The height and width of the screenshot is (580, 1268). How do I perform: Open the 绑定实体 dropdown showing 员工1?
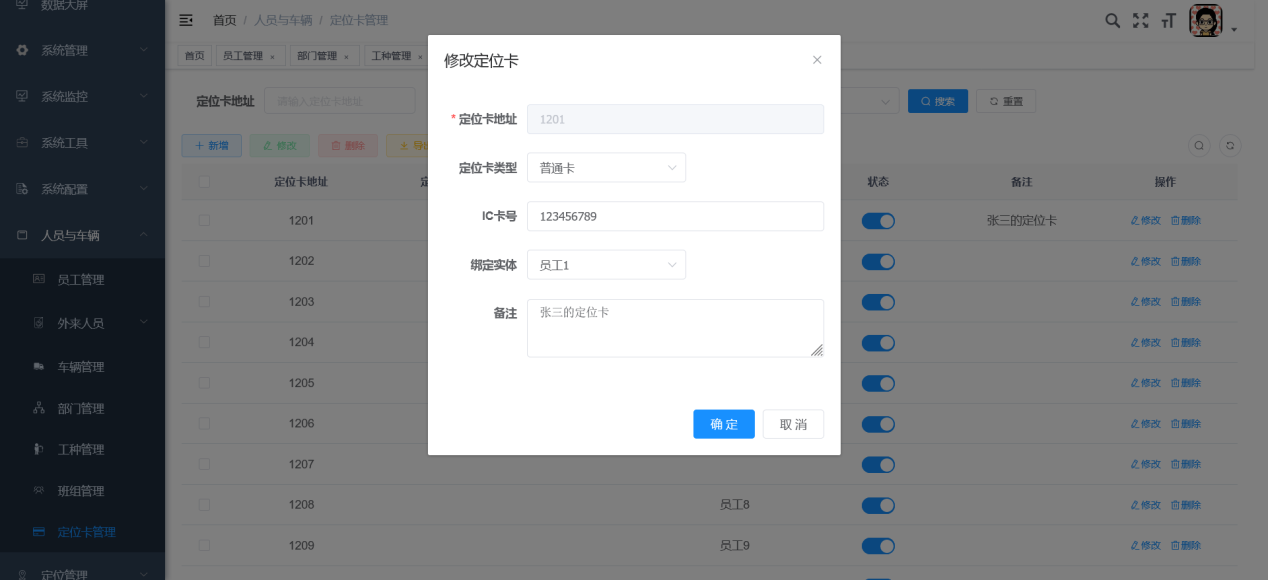[x=606, y=264]
